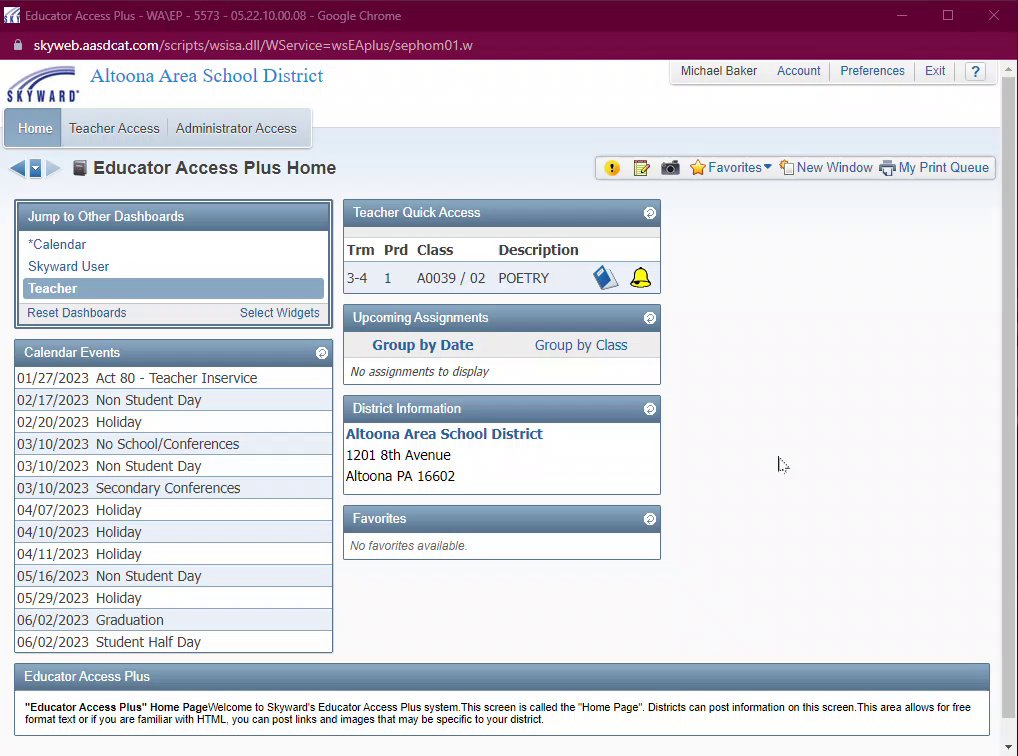Select the 06/02/2023 Student Half Day event
This screenshot has width=1018, height=756.
pos(173,642)
